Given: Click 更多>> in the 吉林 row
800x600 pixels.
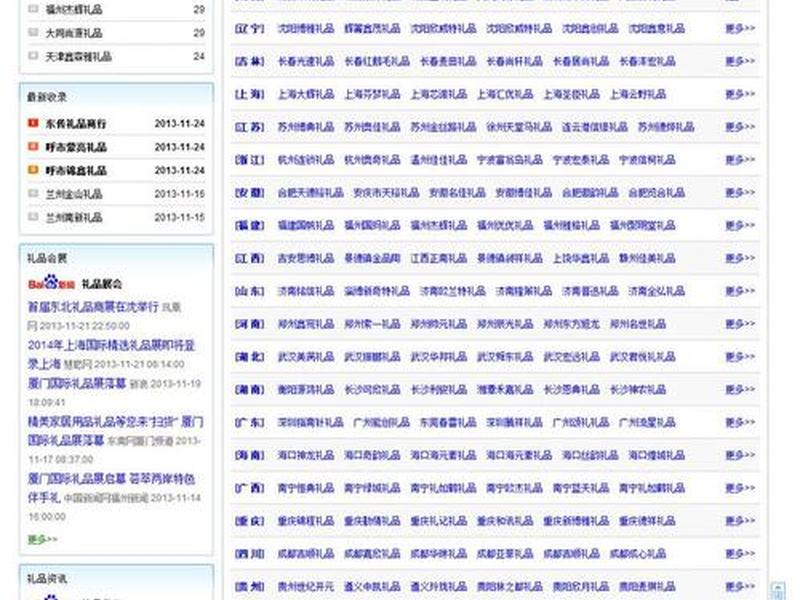Looking at the screenshot, I should coord(740,61).
